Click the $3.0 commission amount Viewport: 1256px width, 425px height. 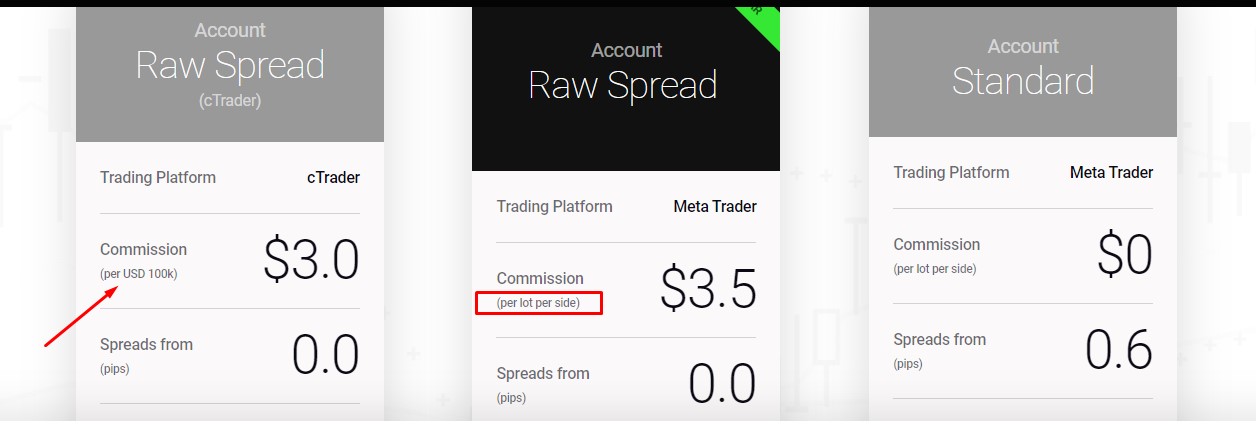[311, 260]
